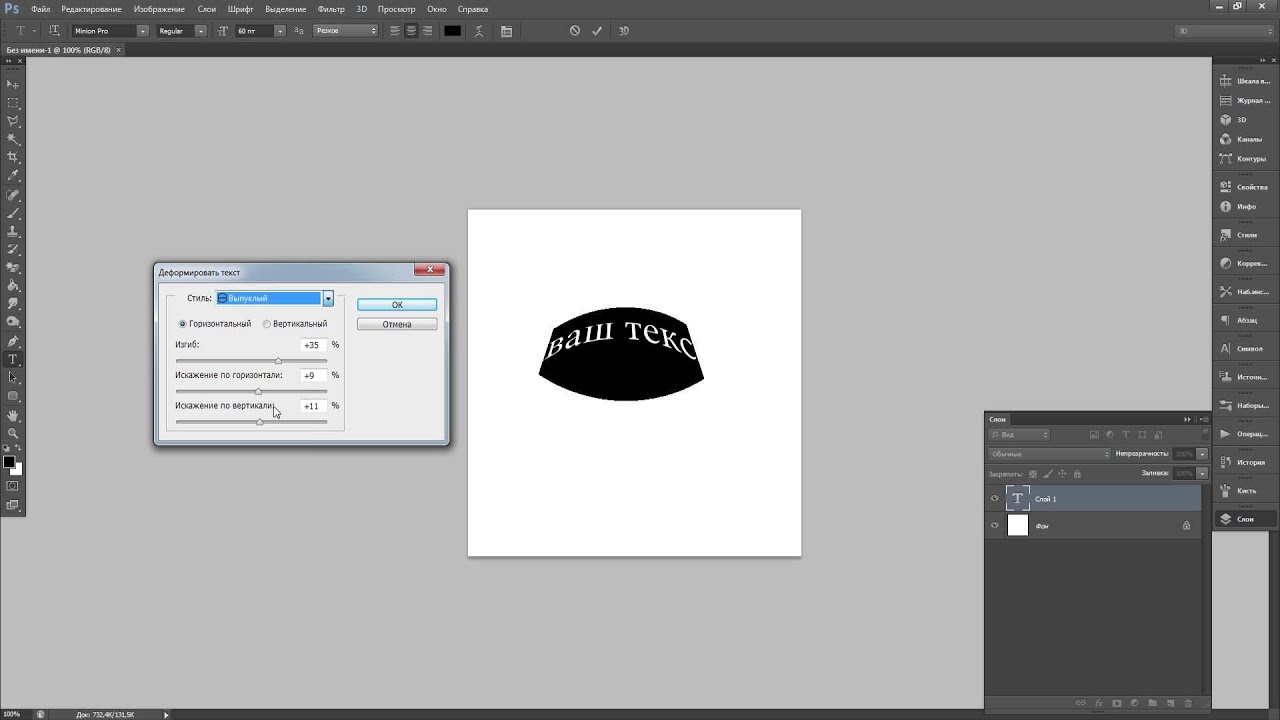Open the Слои menu
The image size is (1280, 720).
(207, 9)
